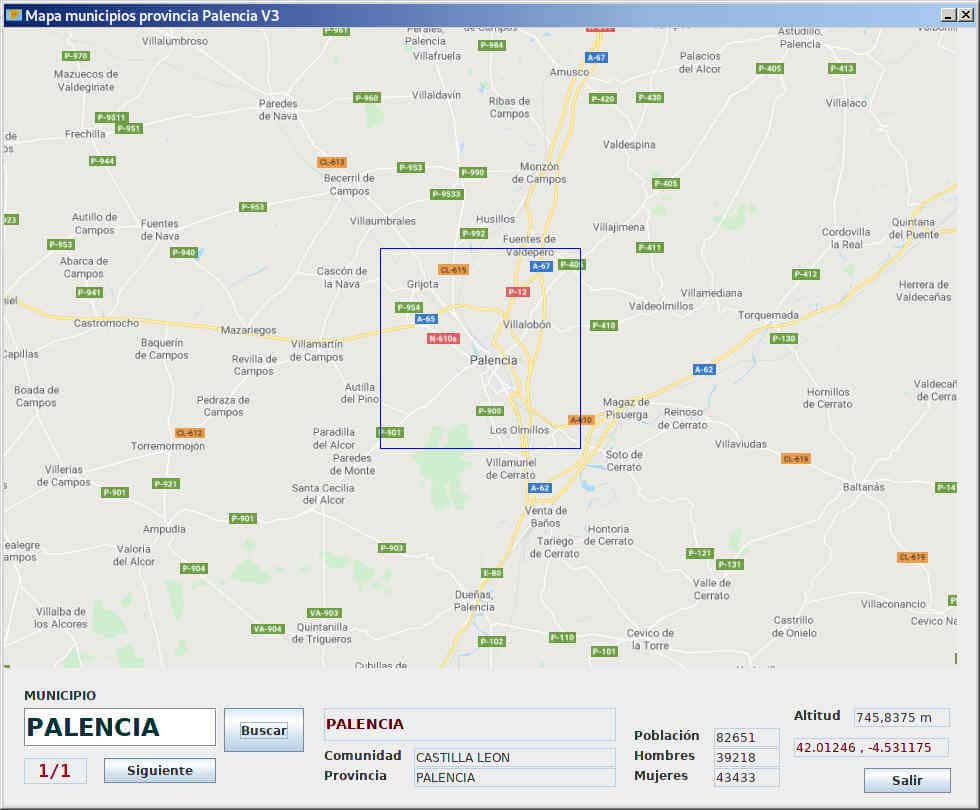Click the E-80 road shield on the map
Viewport: 980px width, 810px height.
(x=492, y=573)
